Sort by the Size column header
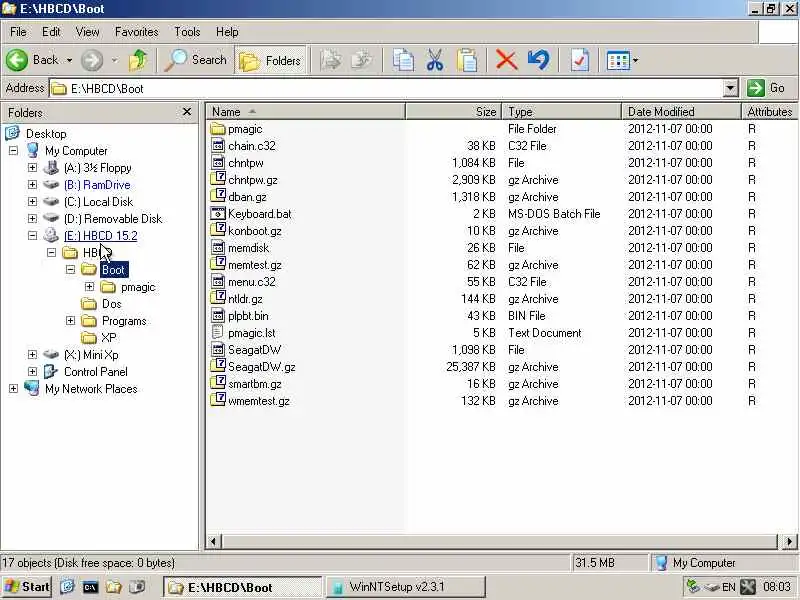The width and height of the screenshot is (800, 600). click(x=454, y=112)
